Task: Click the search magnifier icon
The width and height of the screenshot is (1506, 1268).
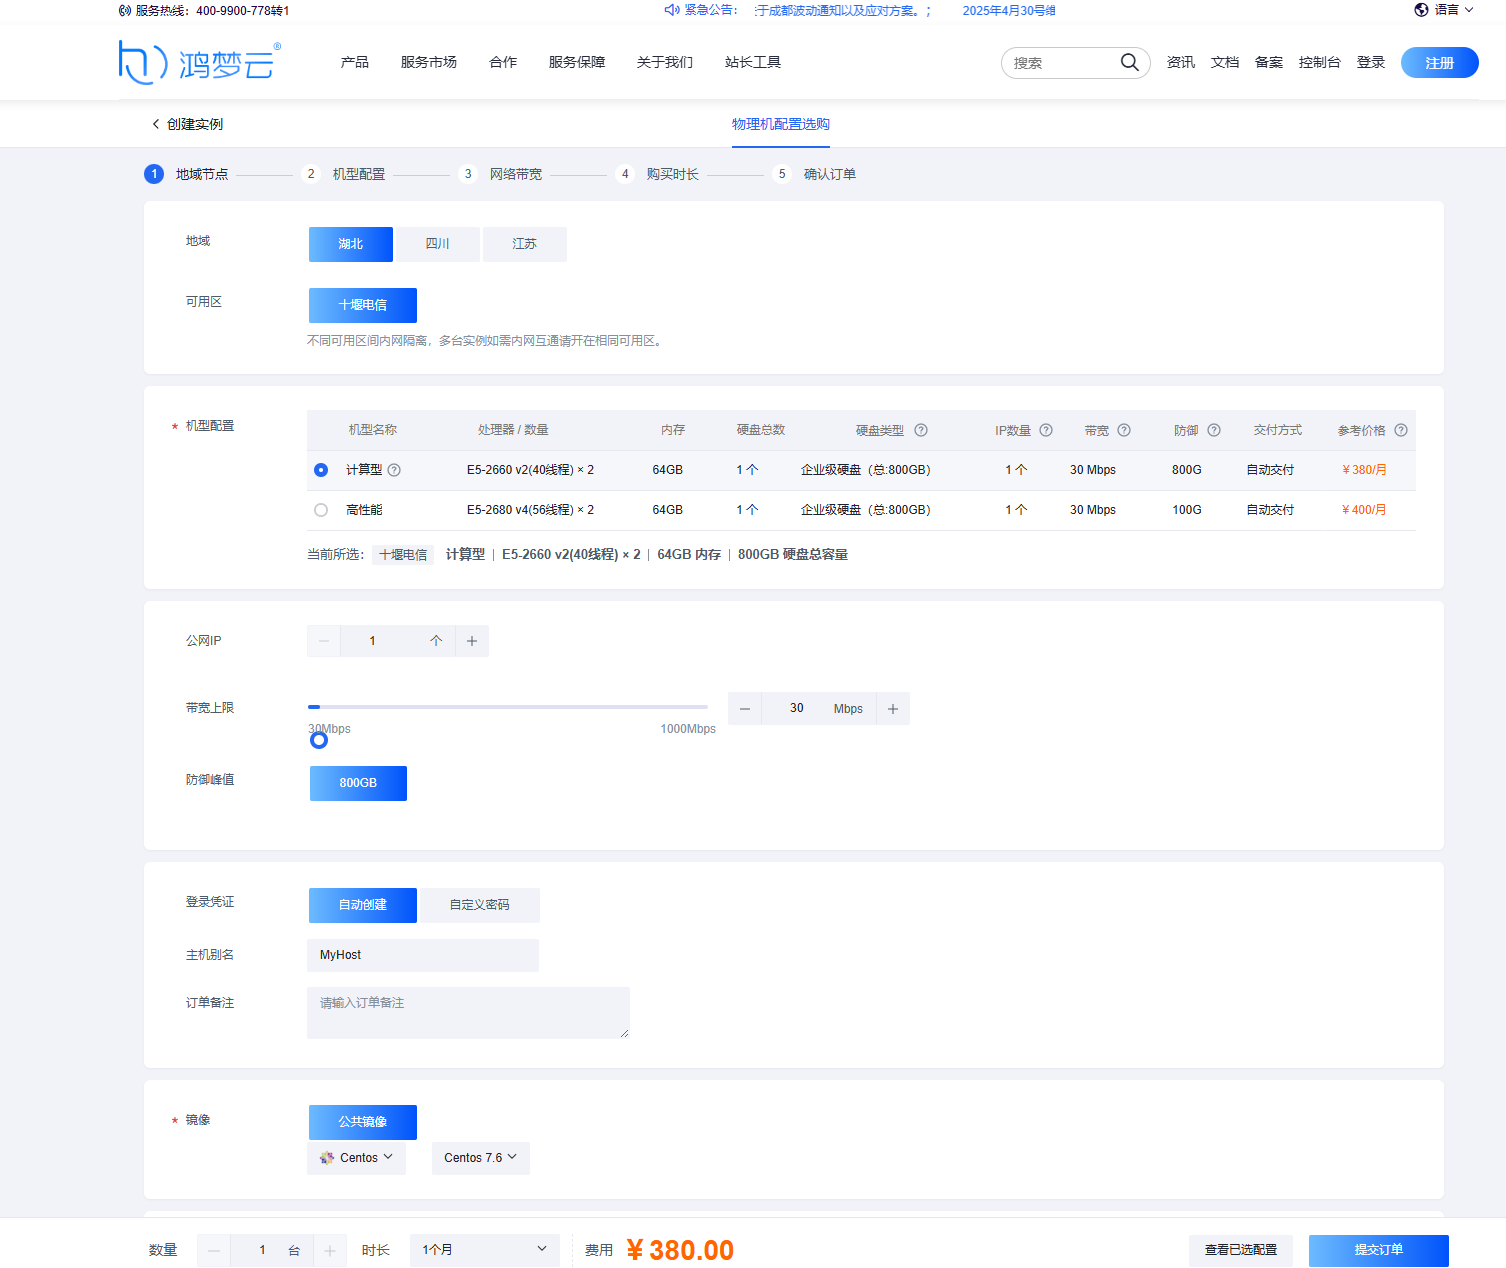Action: 1129,62
